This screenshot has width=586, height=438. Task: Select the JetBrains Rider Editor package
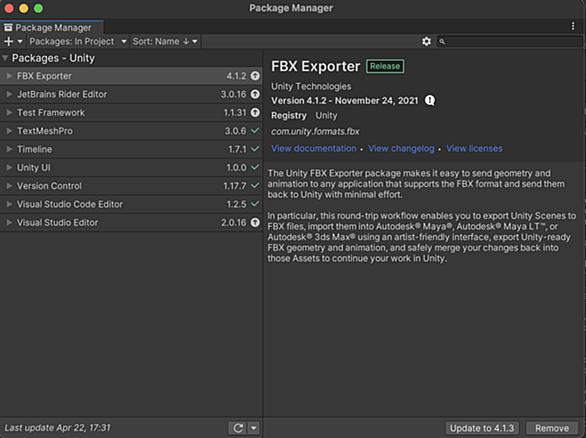click(x=131, y=94)
